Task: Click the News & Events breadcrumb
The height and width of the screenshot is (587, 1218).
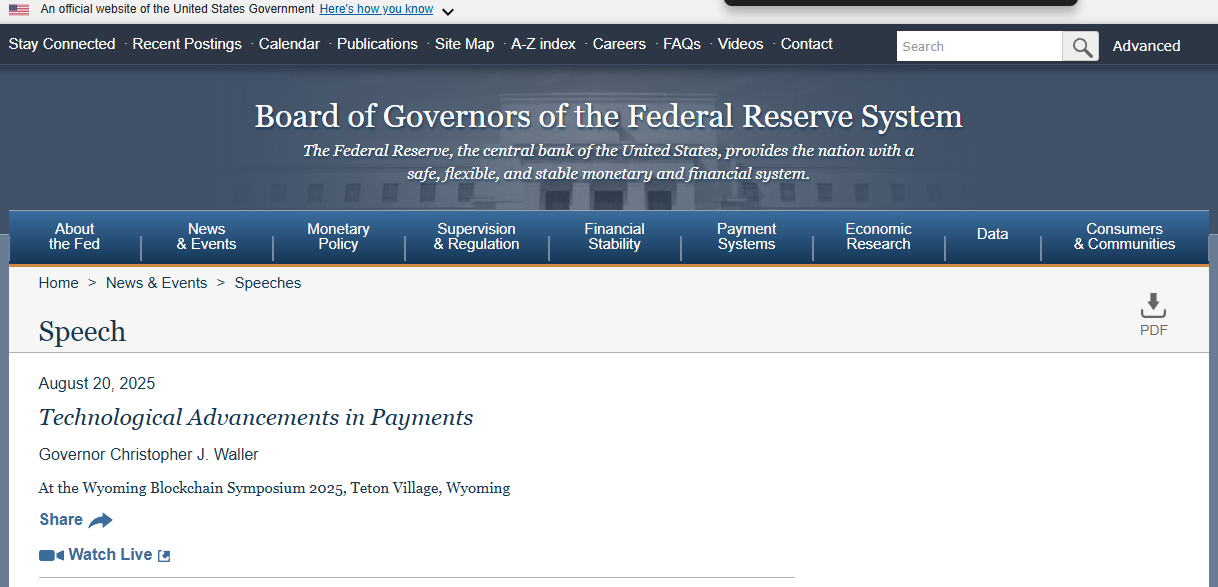Action: coord(156,283)
